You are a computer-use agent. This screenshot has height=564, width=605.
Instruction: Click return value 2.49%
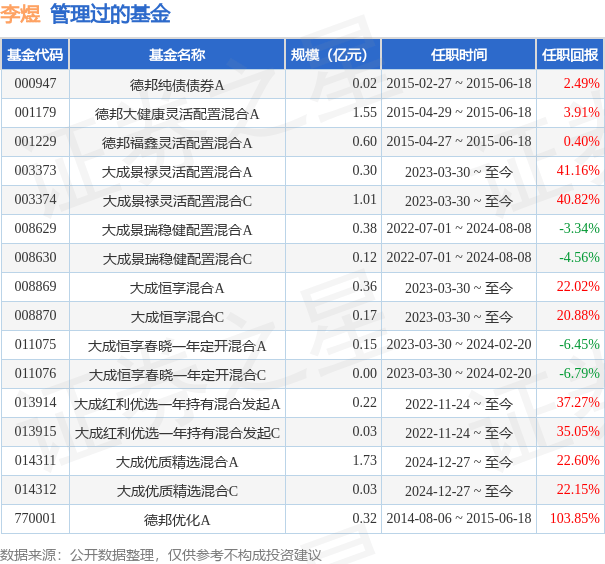581,83
